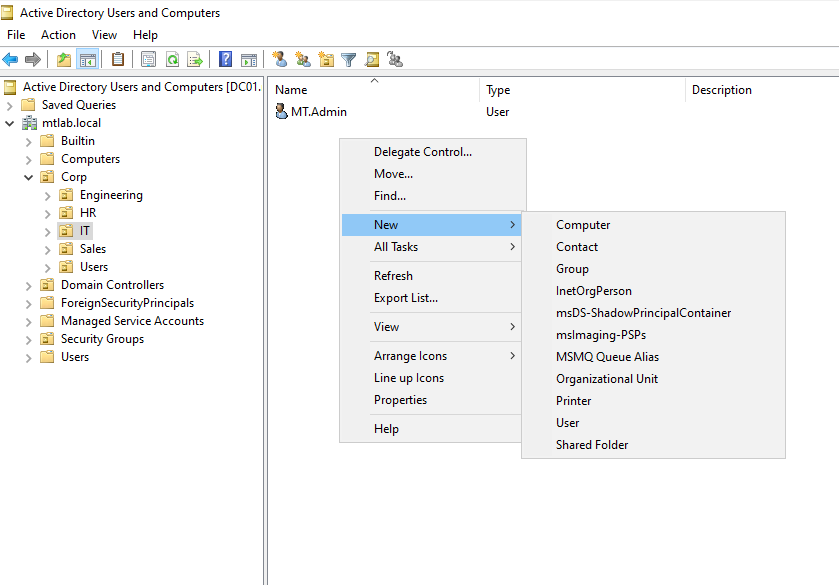Select Export List... in context menu
The width and height of the screenshot is (839, 585).
click(x=431, y=298)
